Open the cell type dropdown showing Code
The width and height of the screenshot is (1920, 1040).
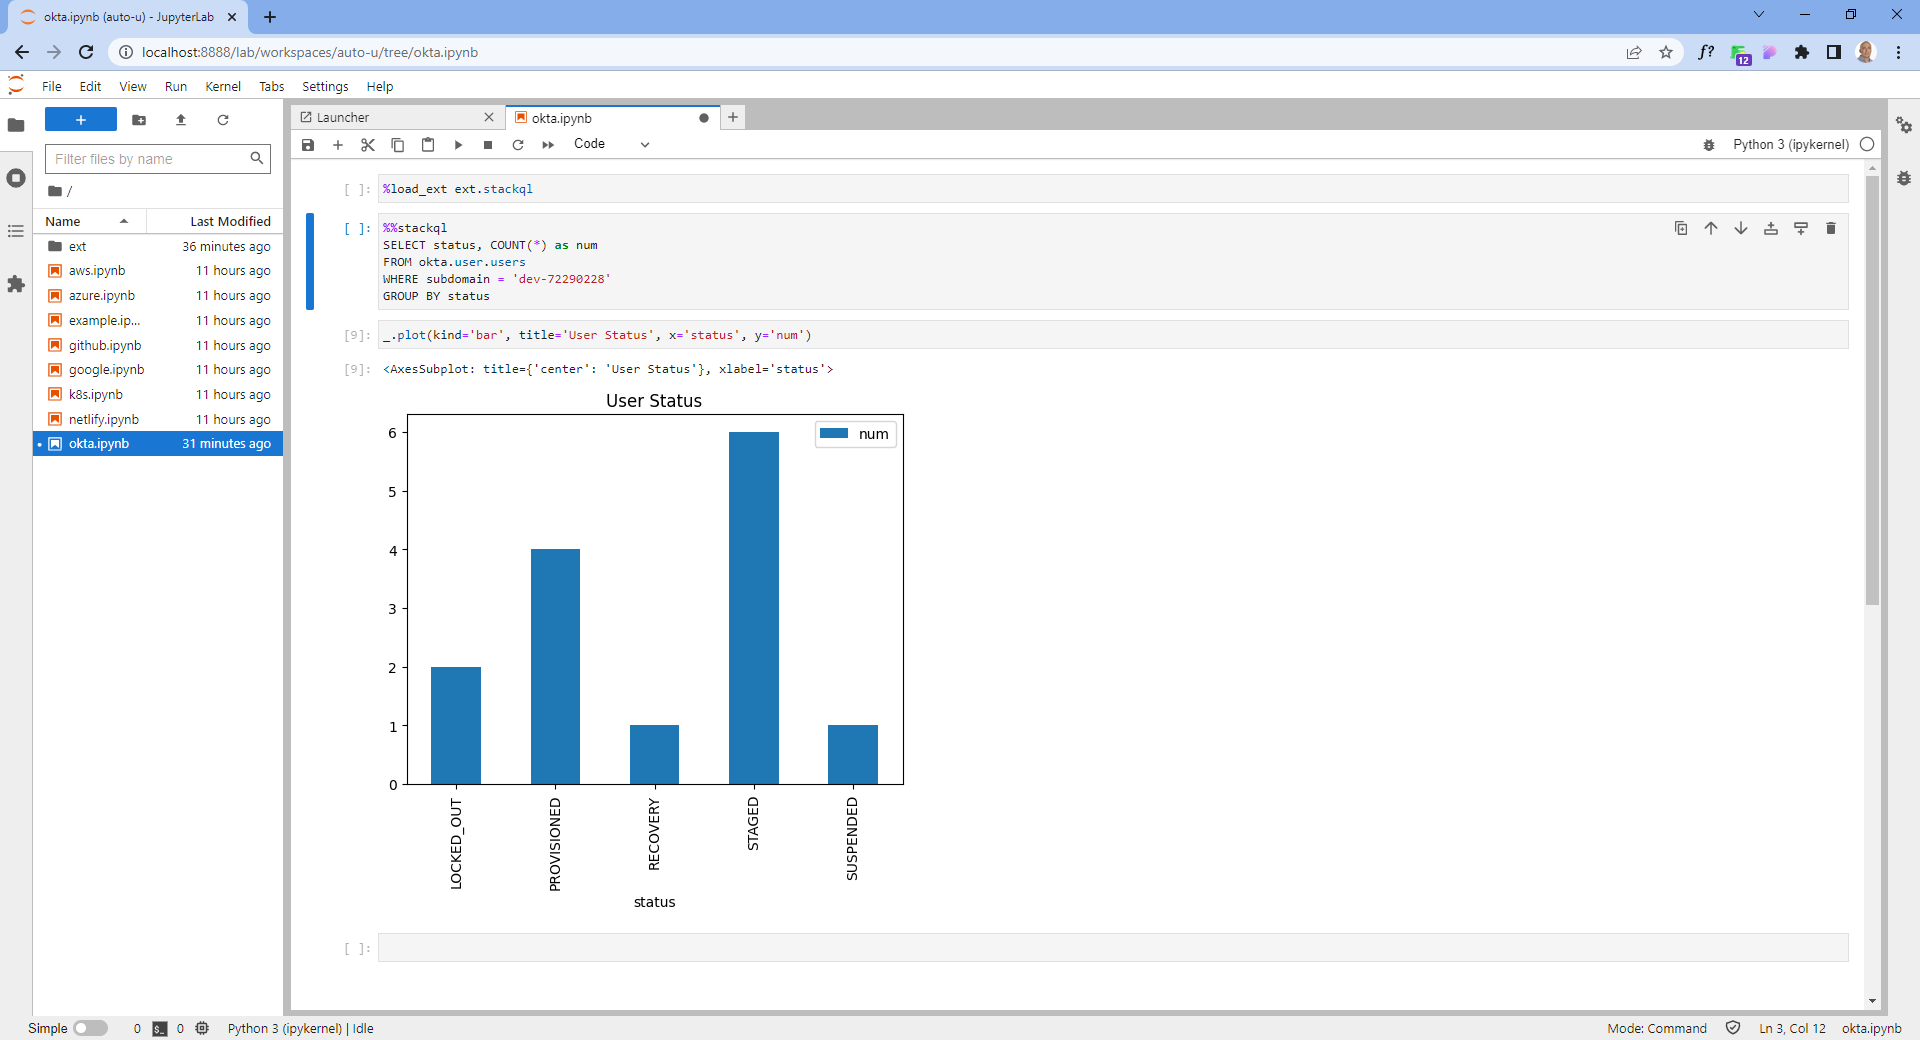pyautogui.click(x=610, y=144)
